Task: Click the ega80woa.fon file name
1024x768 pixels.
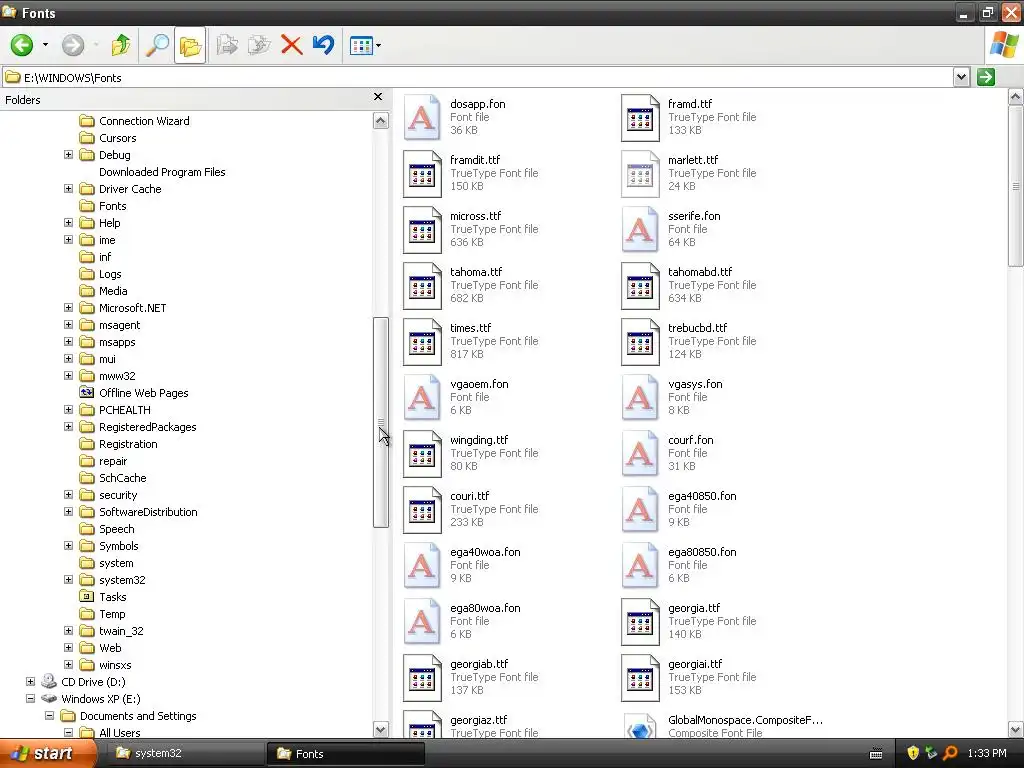Action: click(x=485, y=608)
